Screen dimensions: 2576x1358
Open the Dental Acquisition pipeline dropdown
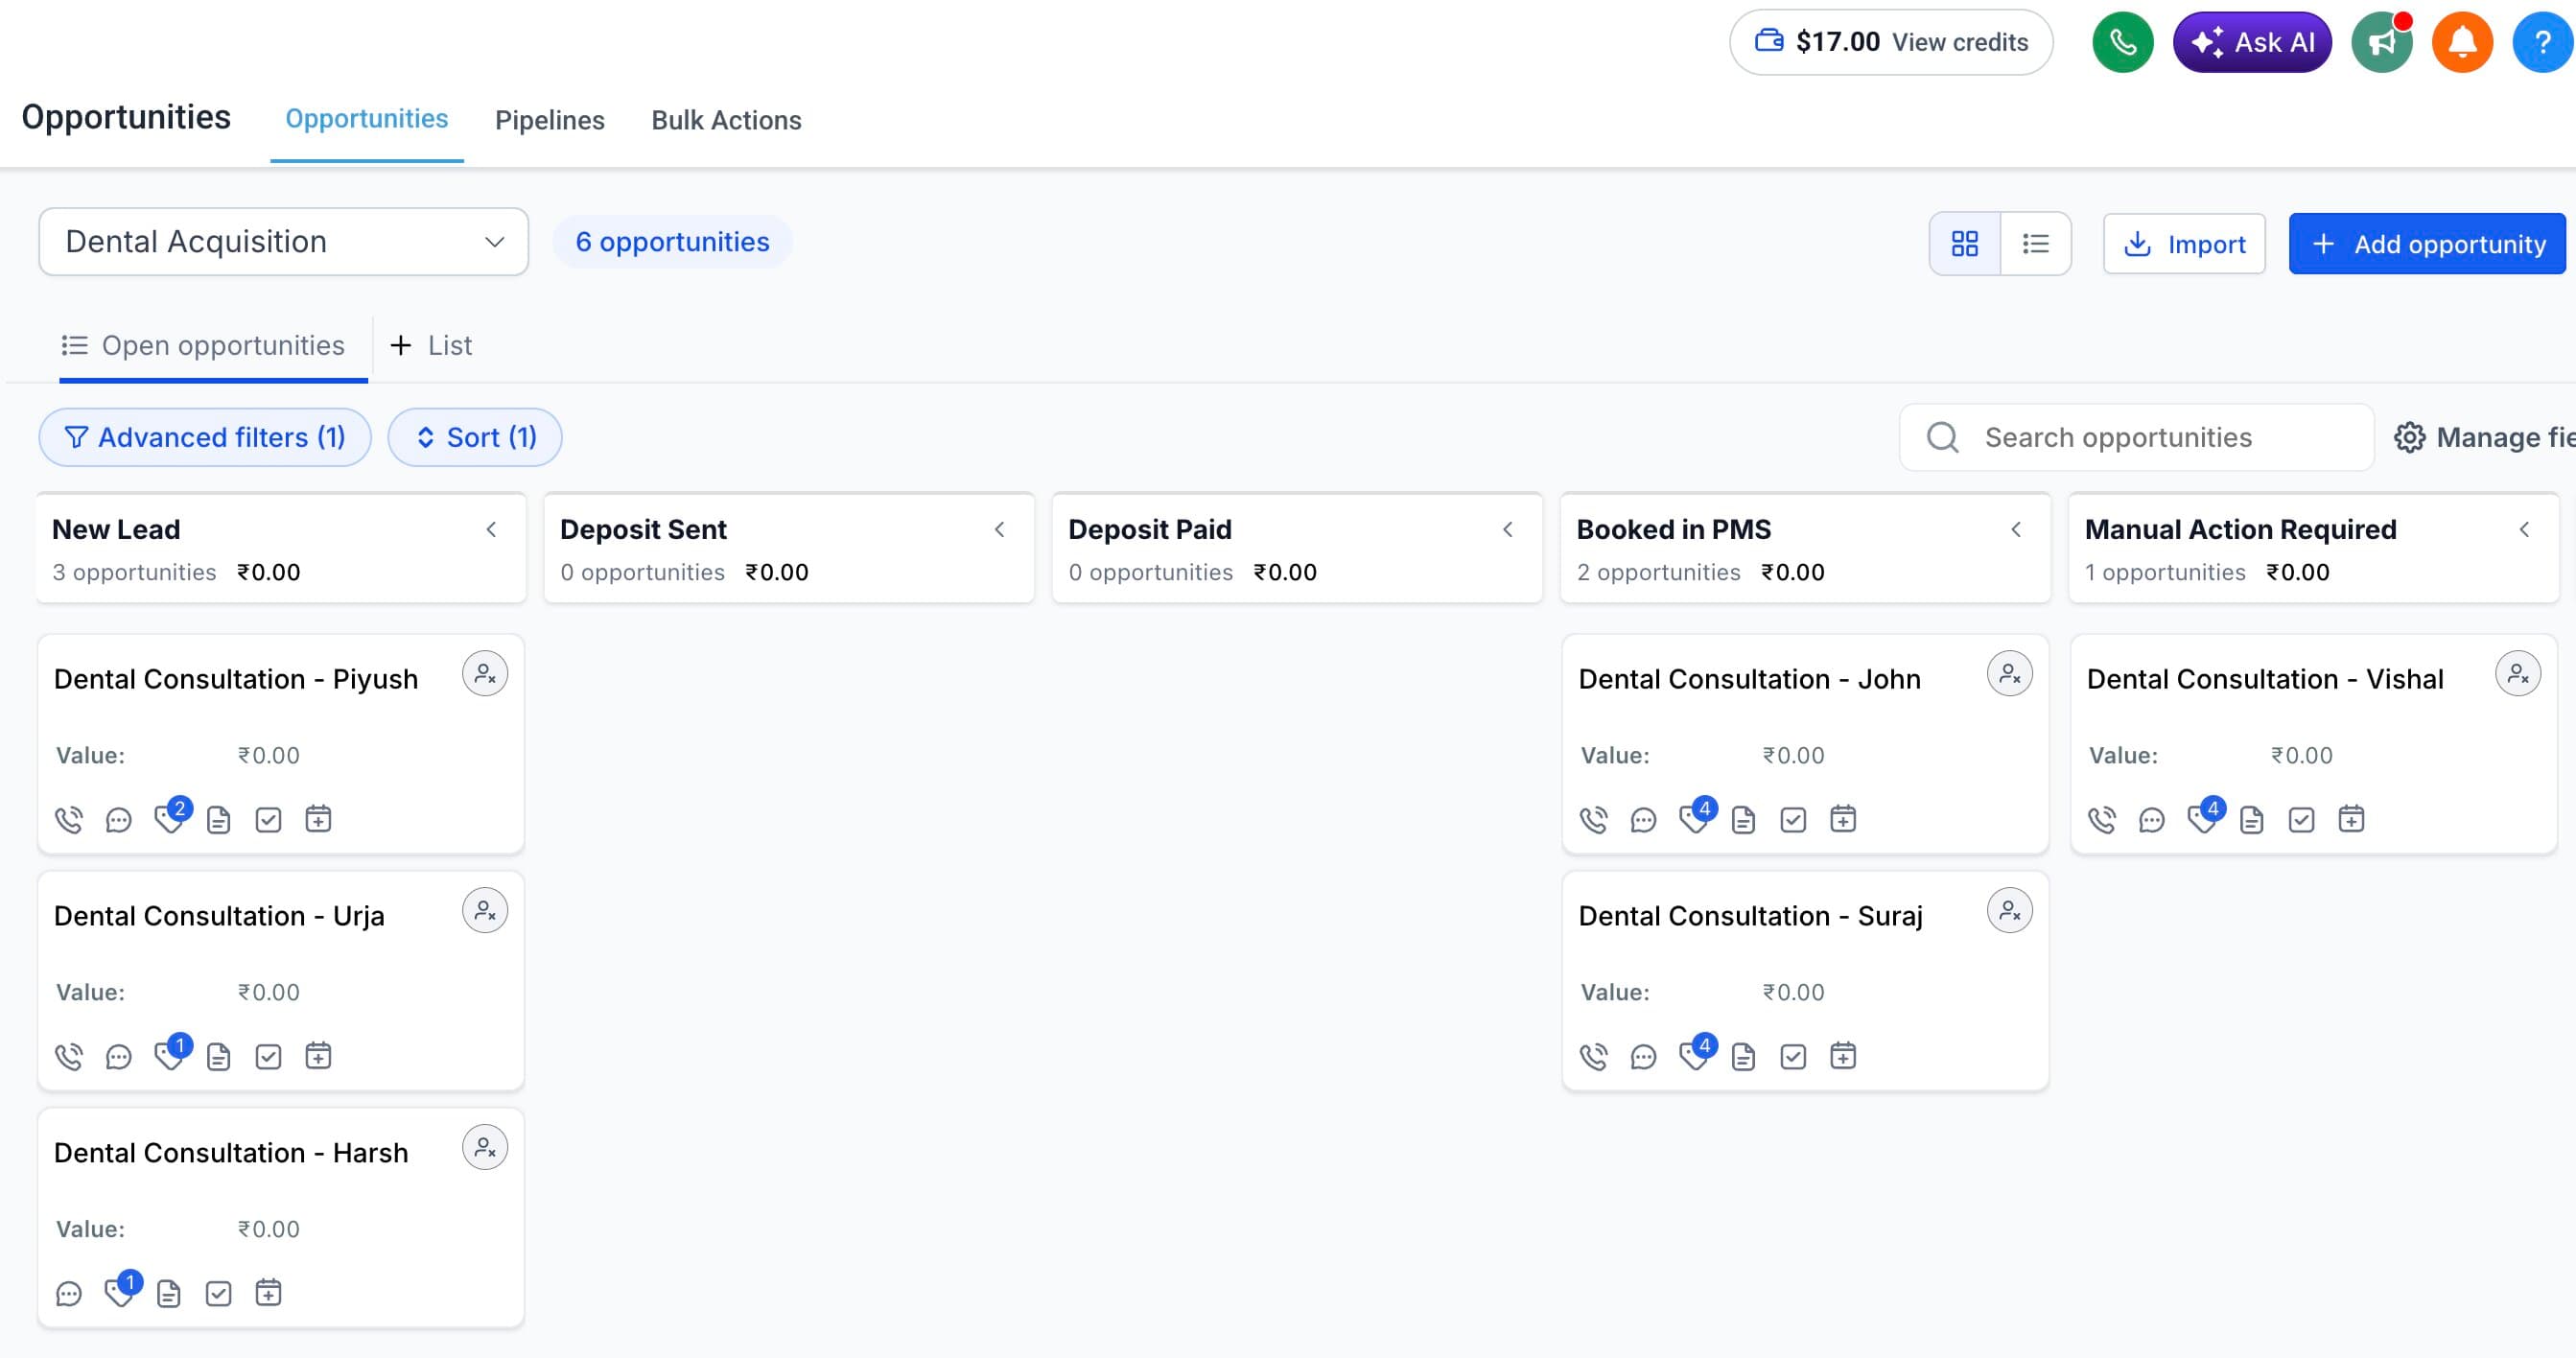tap(284, 242)
